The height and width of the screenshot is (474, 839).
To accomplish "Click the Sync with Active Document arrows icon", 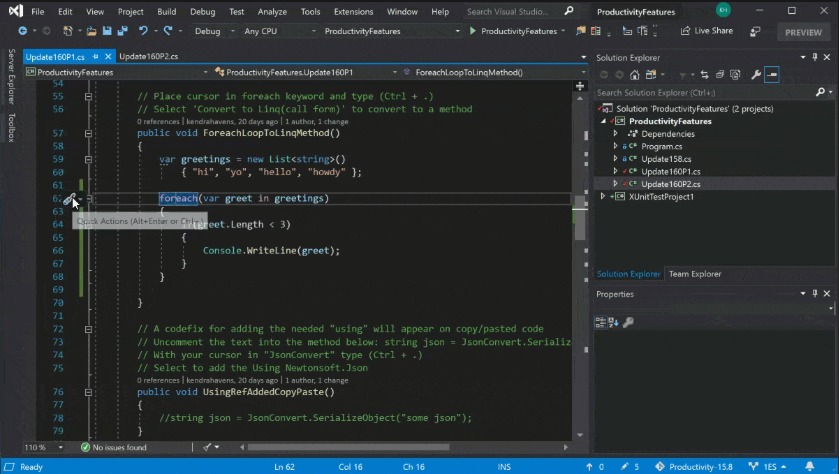I will [x=704, y=74].
